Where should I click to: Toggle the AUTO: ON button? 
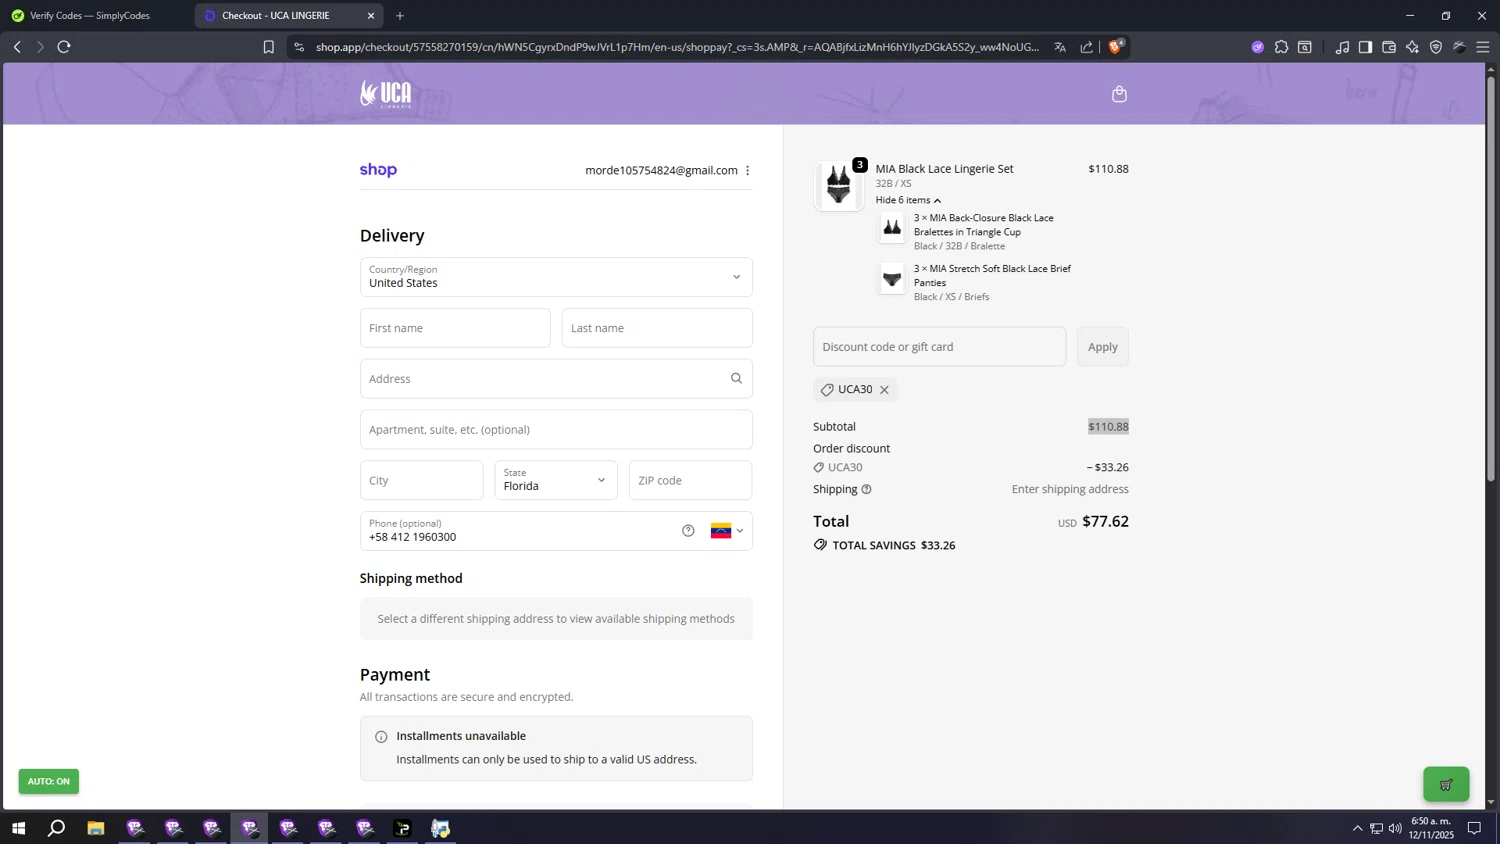(49, 781)
